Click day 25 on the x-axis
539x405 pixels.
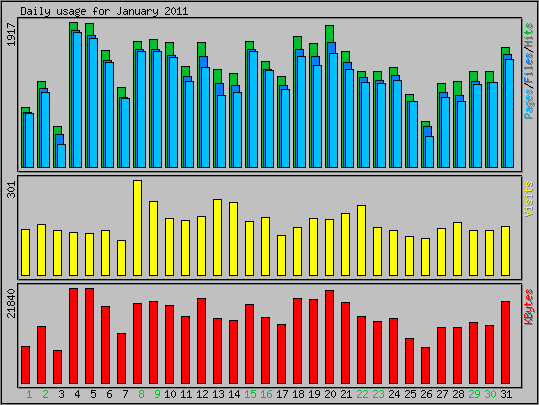point(410,394)
